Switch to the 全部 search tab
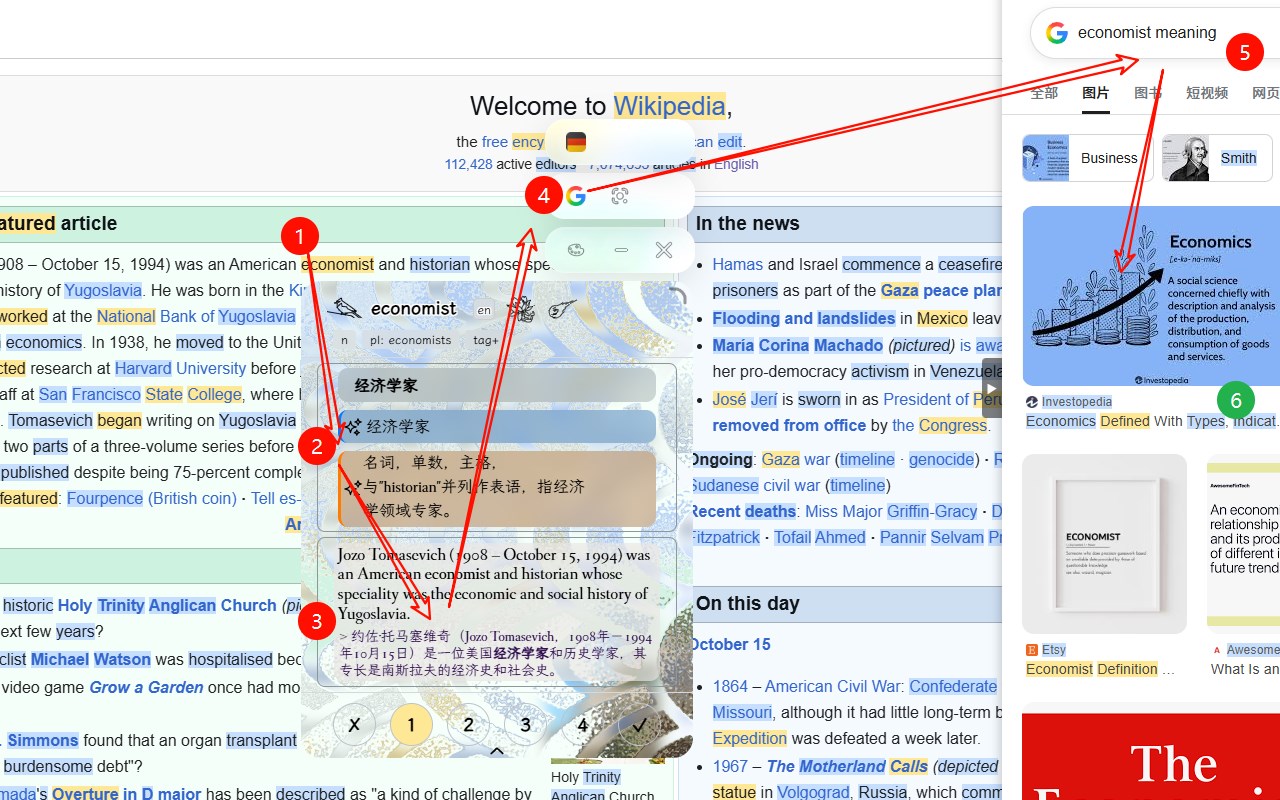Screen dimensions: 1280x800 coord(1044,93)
